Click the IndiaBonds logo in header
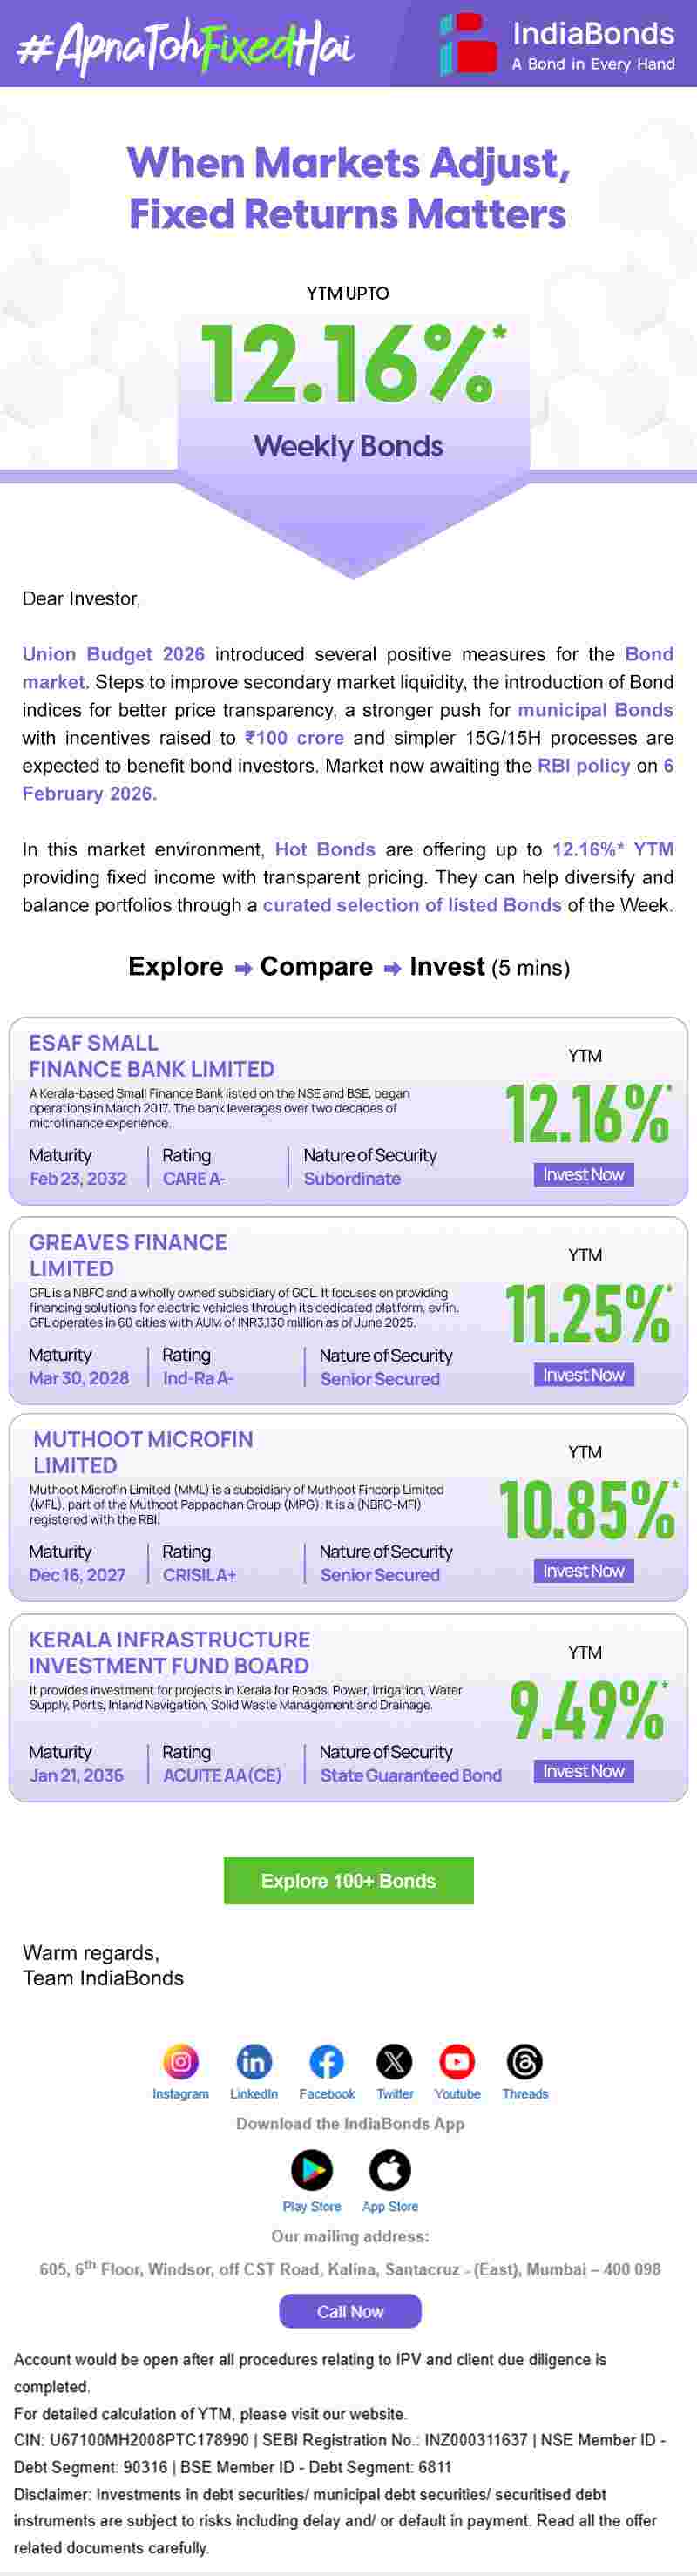The height and width of the screenshot is (2576, 697). pos(557,44)
